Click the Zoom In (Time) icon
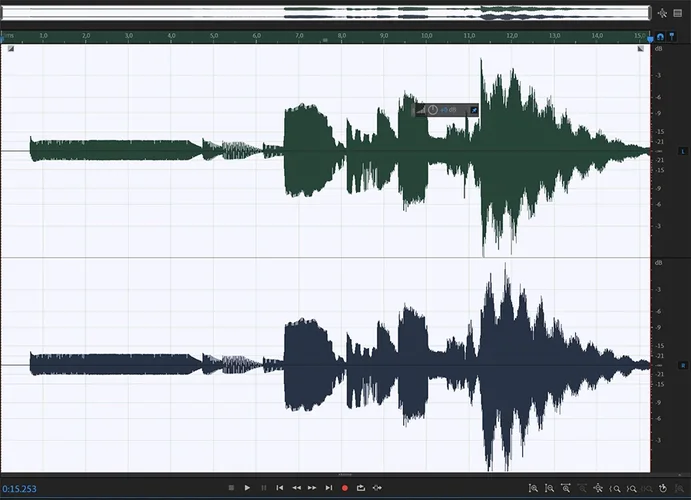691x500 pixels. pos(566,488)
